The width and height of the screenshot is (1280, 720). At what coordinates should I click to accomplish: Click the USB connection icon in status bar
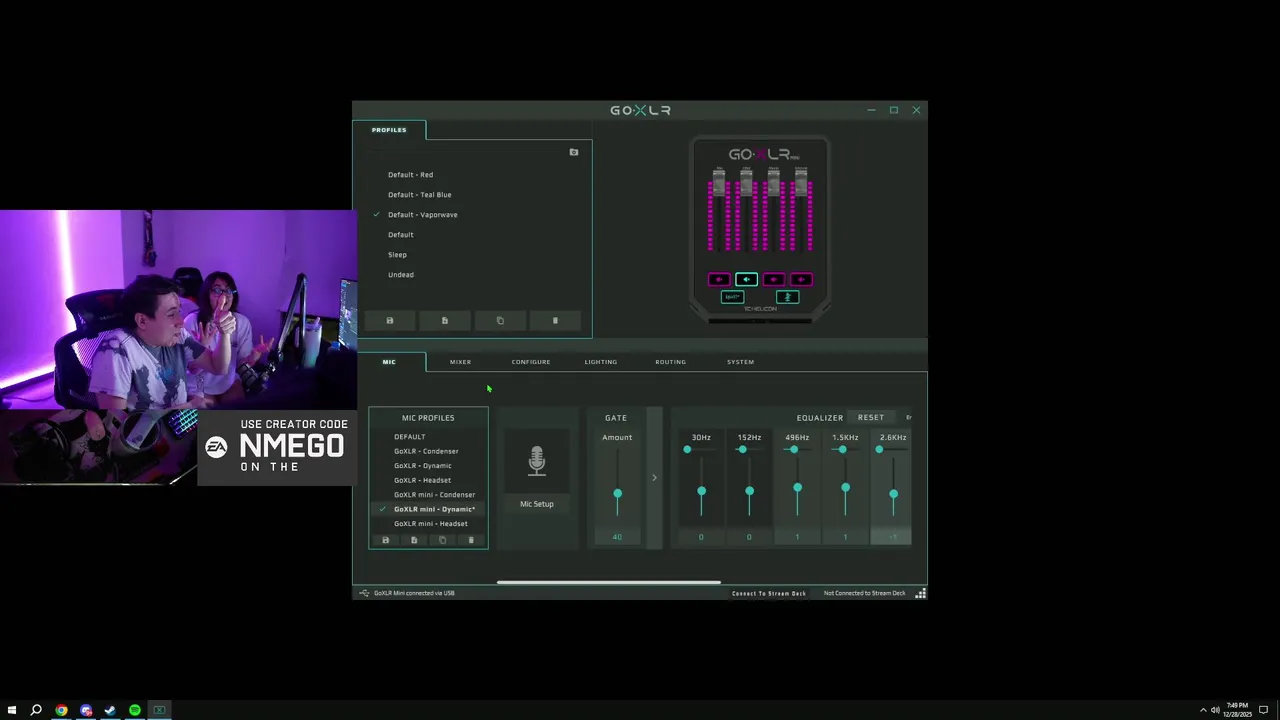point(364,593)
